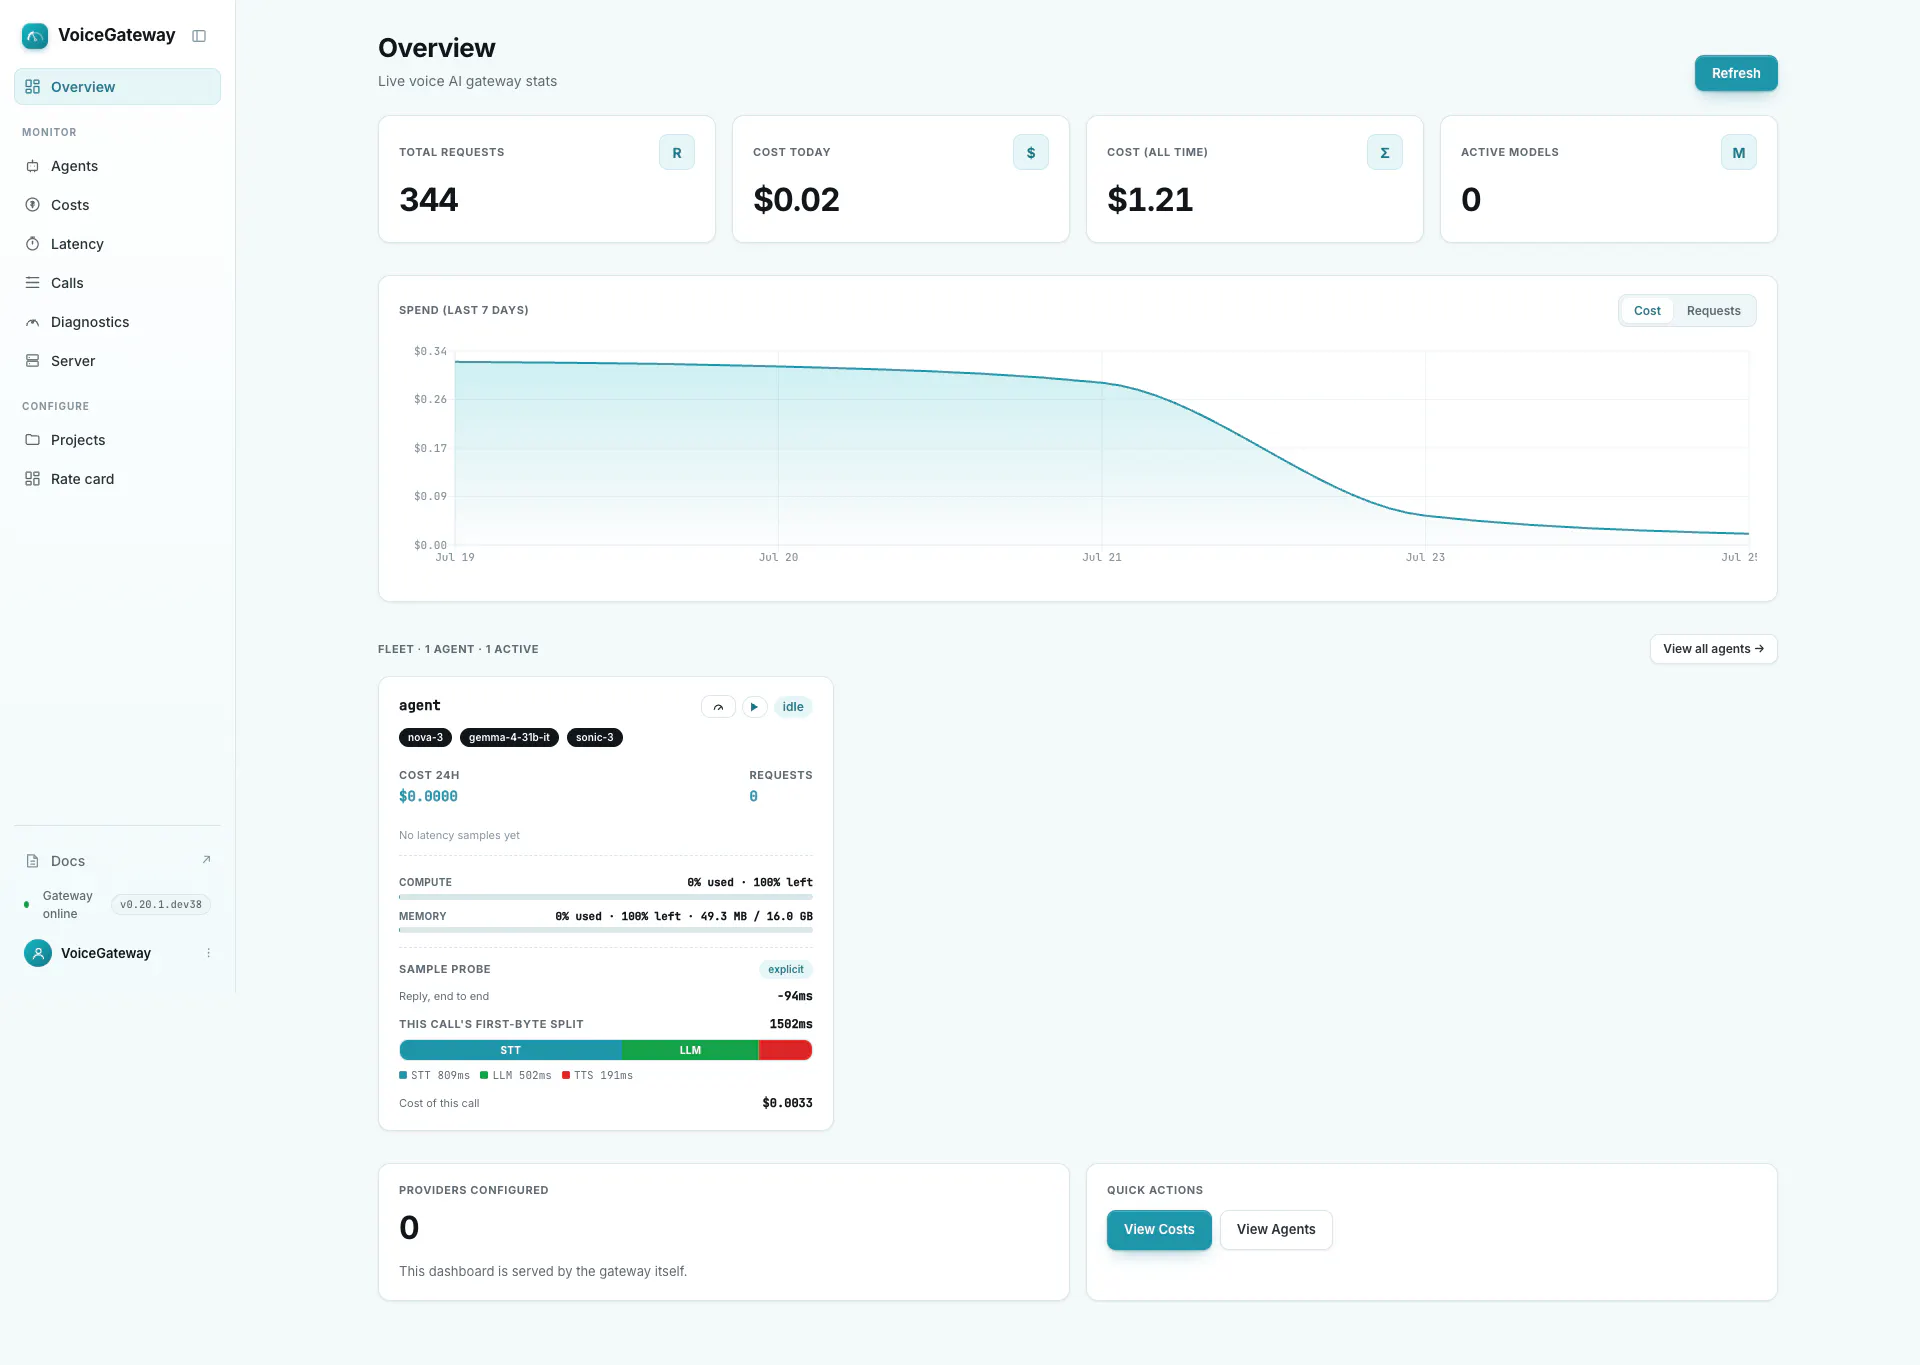
Task: Open the Calls page
Action: (117, 283)
